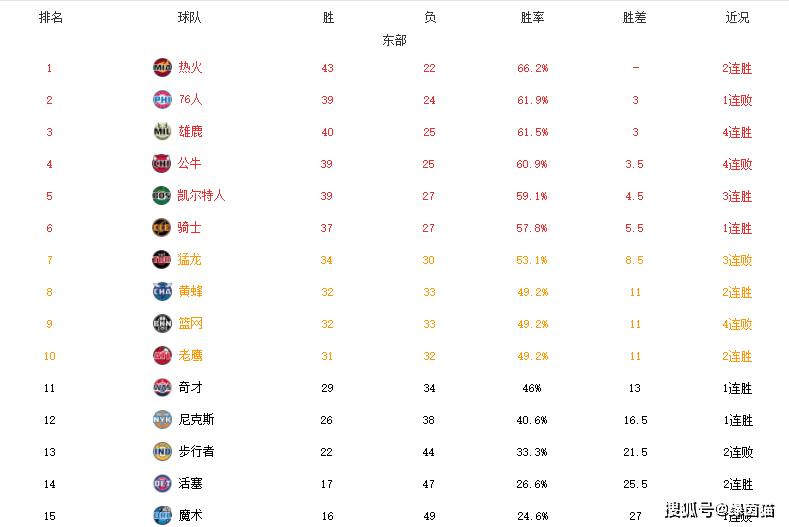This screenshot has width=789, height=527.
Task: Click the 东部 conference label
Action: coord(394,40)
